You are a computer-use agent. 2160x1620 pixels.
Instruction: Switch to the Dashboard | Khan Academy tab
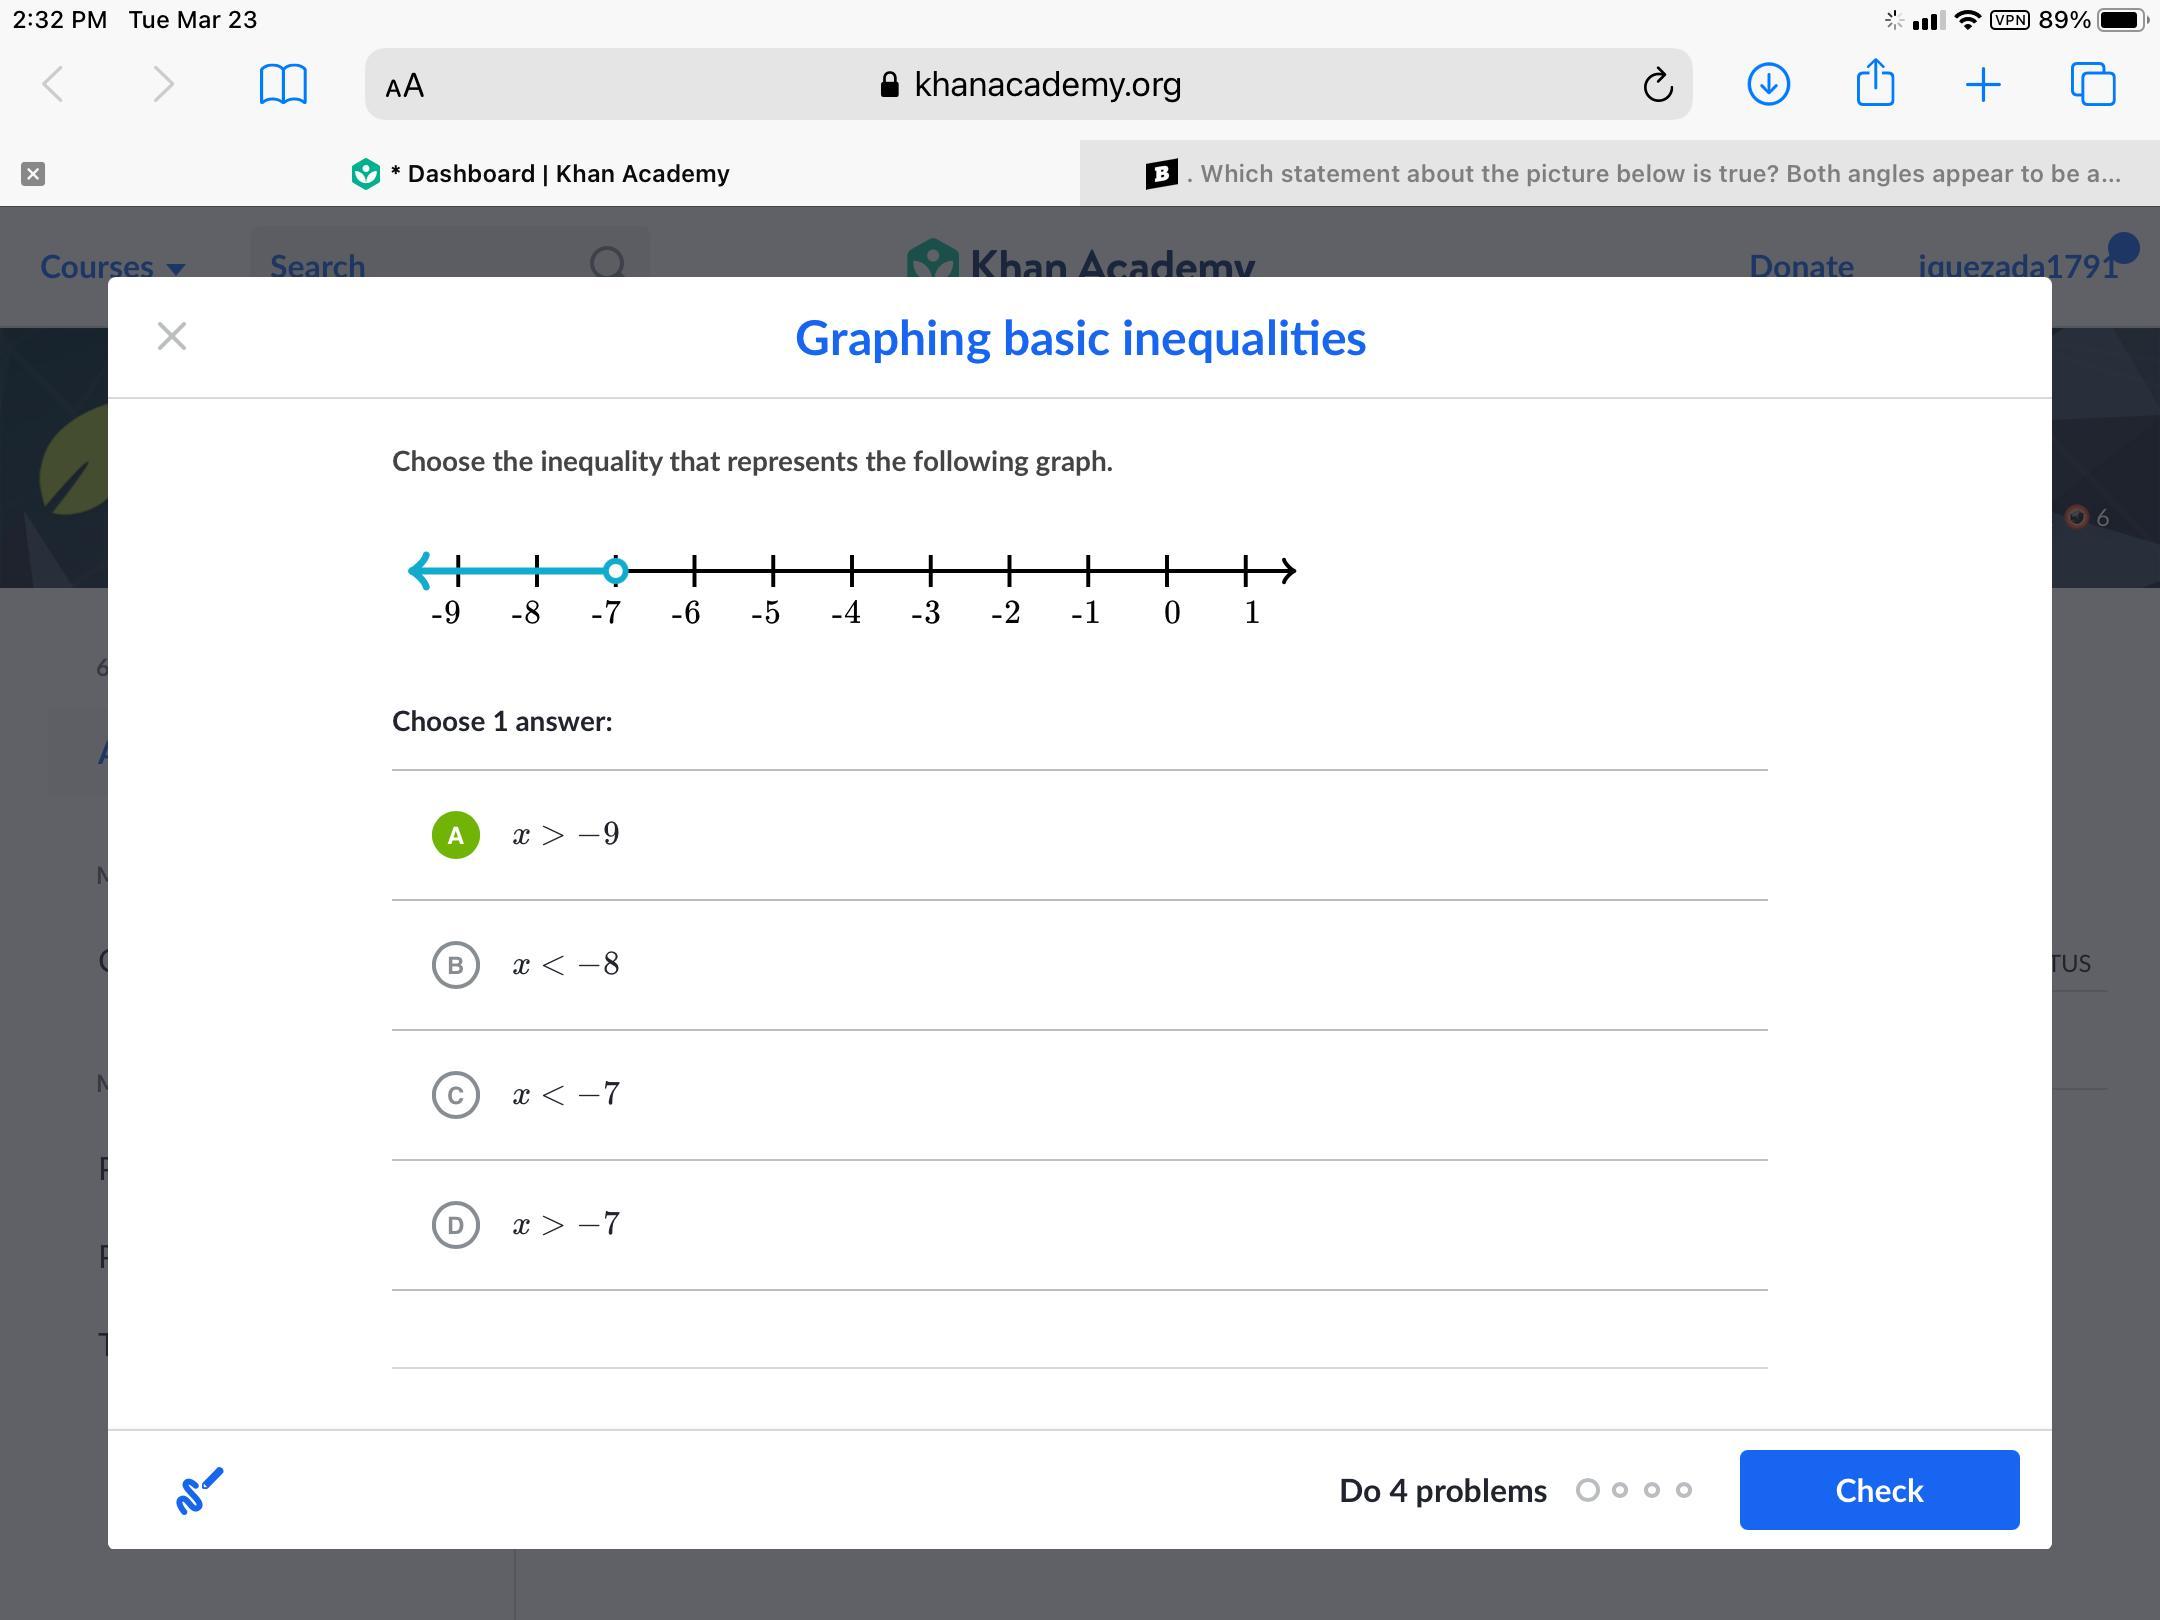coord(540,174)
